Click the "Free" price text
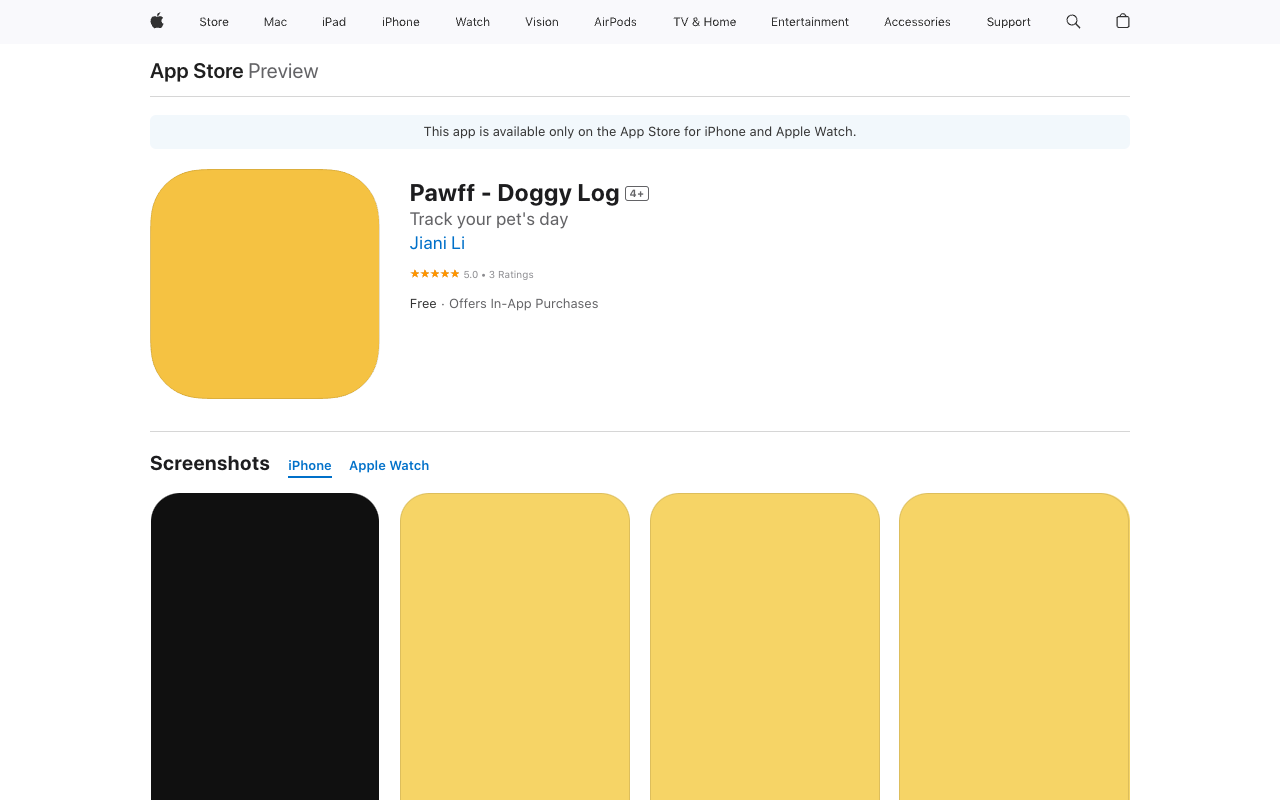1280x800 pixels. point(423,304)
